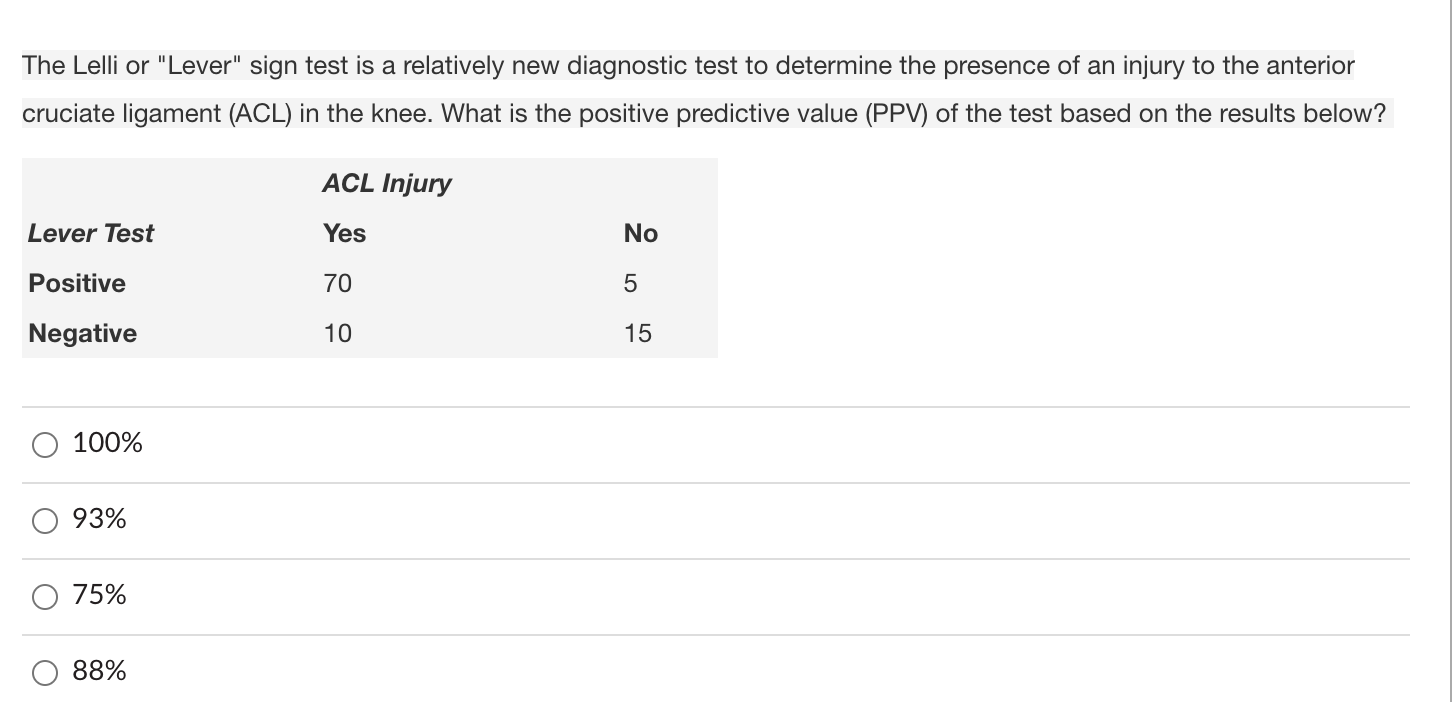Click the table cell containing 70

coord(338,283)
